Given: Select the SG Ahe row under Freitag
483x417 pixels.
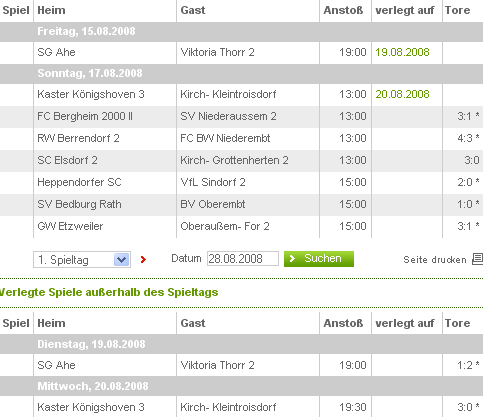Looking at the screenshot, I should (241, 52).
